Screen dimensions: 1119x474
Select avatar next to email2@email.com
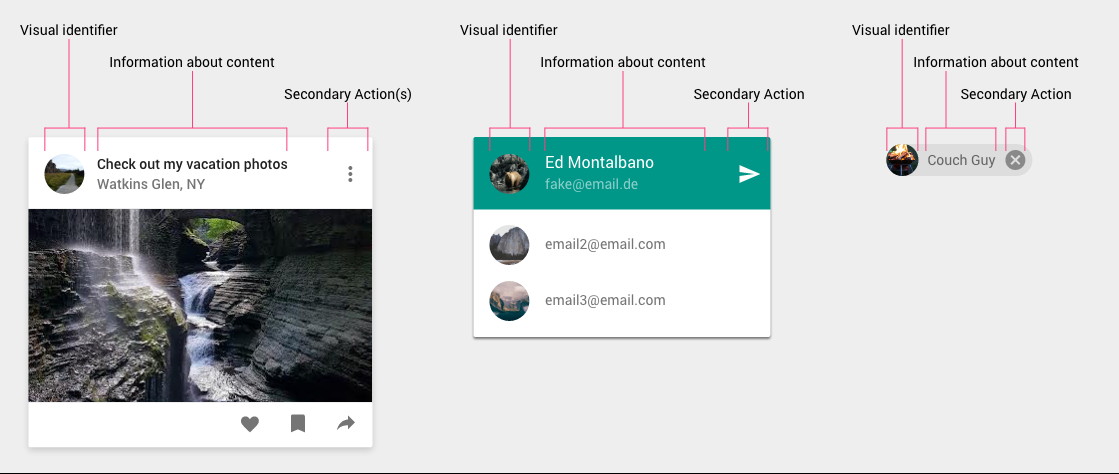click(x=510, y=245)
